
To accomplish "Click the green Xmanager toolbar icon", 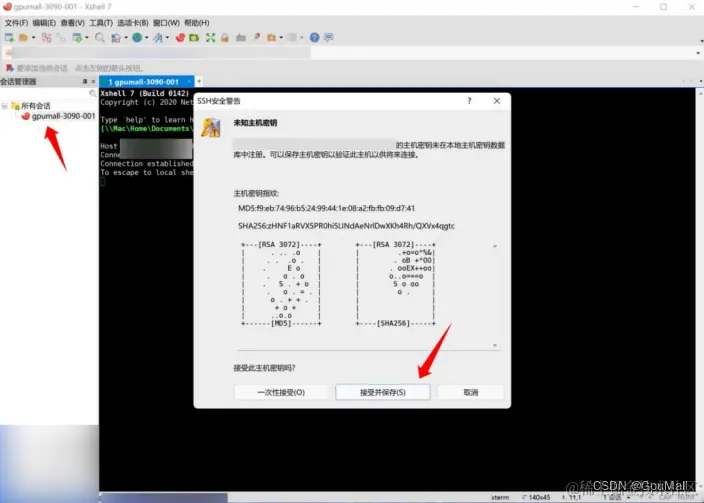I will click(194, 38).
